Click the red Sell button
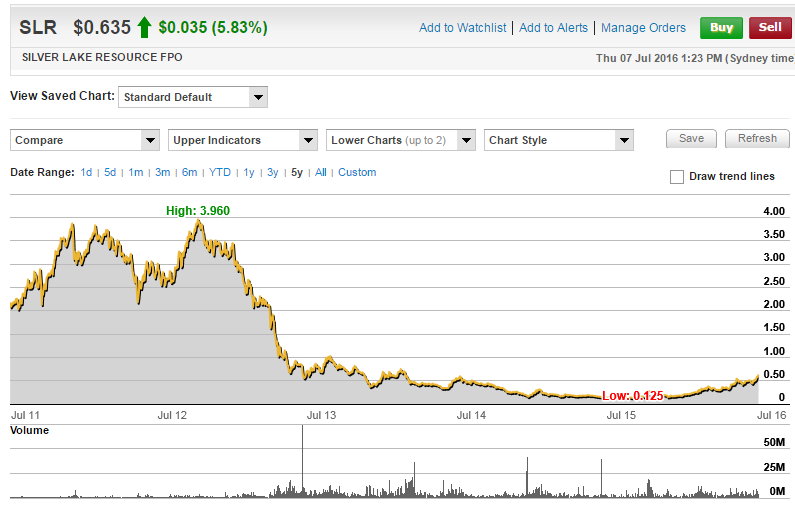The width and height of the screenshot is (795, 506). click(x=769, y=27)
